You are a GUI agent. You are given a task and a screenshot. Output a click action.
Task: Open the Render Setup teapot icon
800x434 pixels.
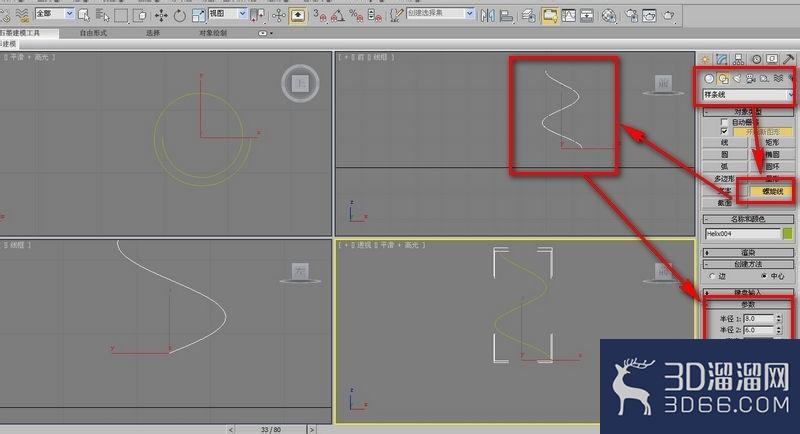click(x=631, y=16)
